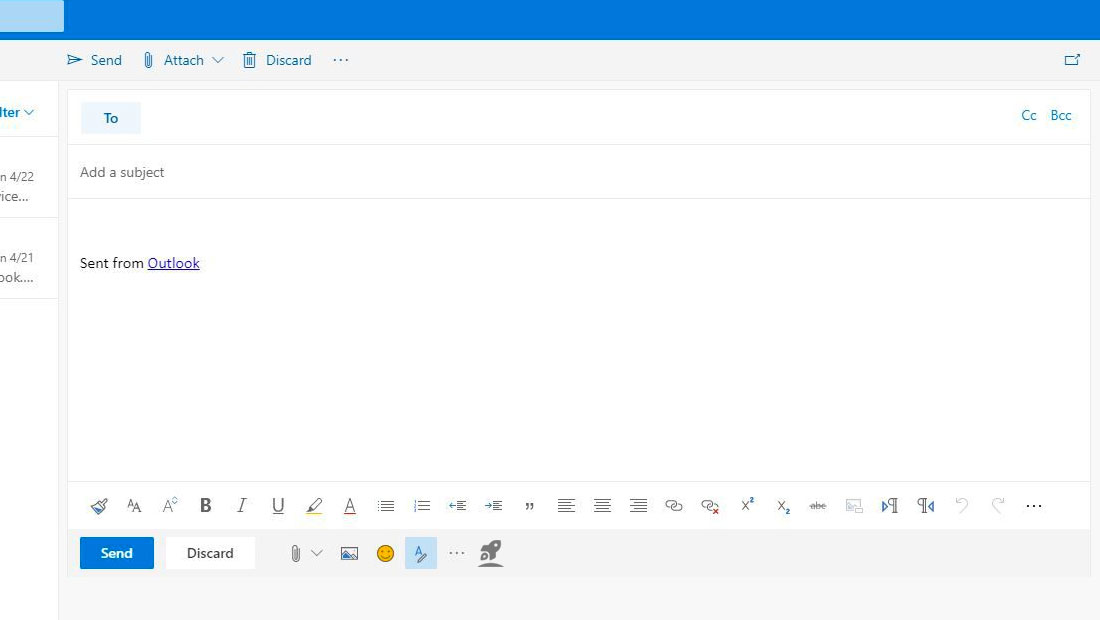Click Attach in the top toolbar
This screenshot has width=1100, height=620.
click(x=174, y=60)
